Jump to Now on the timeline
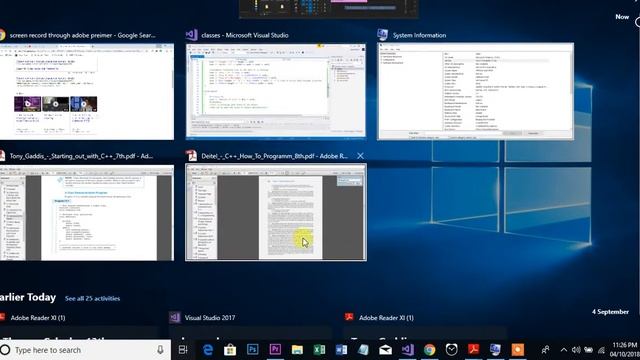 [622, 17]
